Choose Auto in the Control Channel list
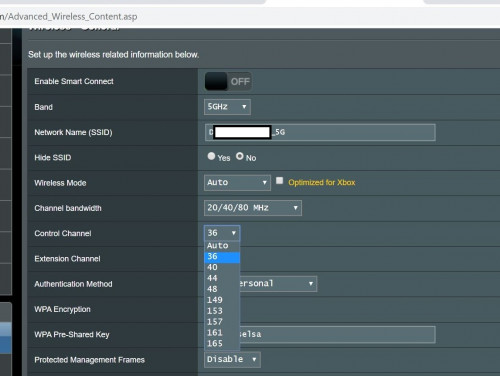 pos(222,246)
